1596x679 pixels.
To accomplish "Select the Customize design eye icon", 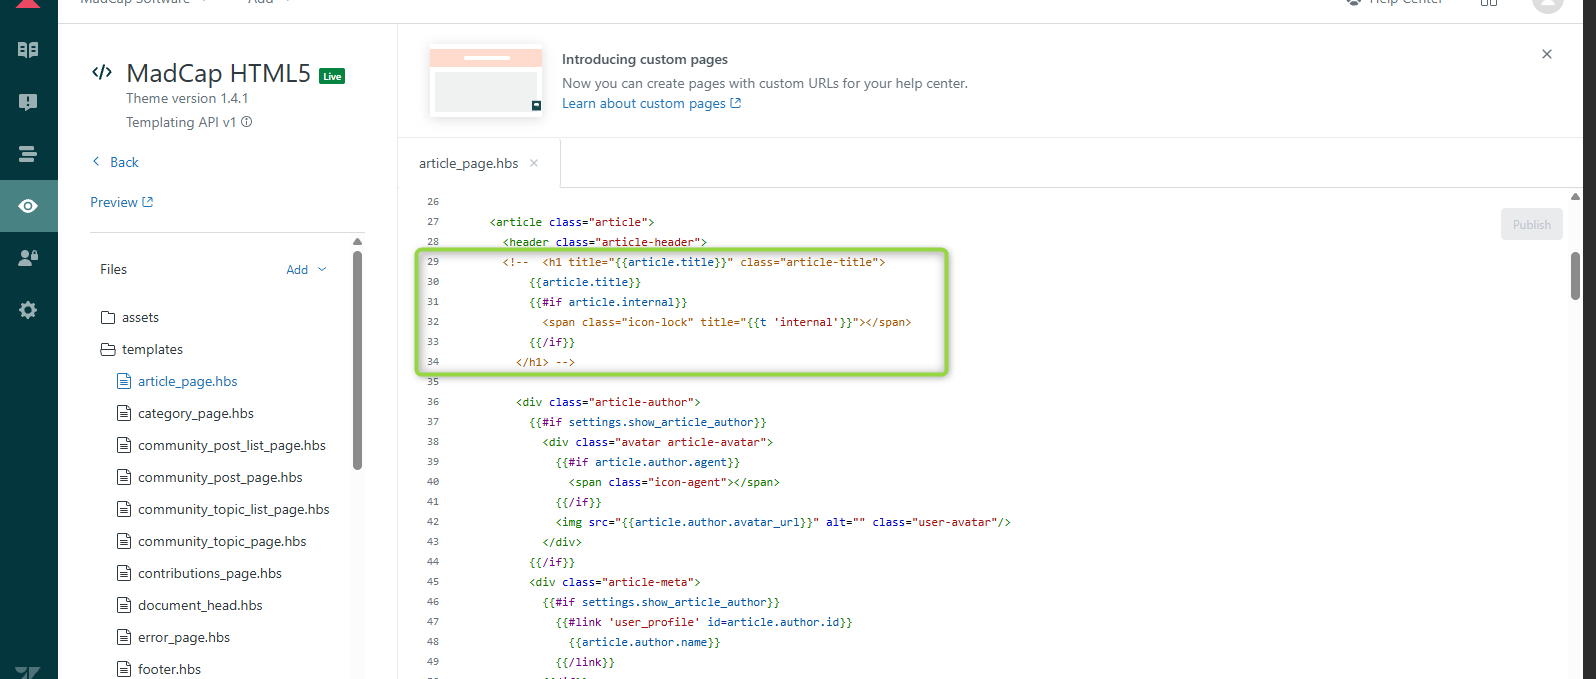I will tap(28, 206).
